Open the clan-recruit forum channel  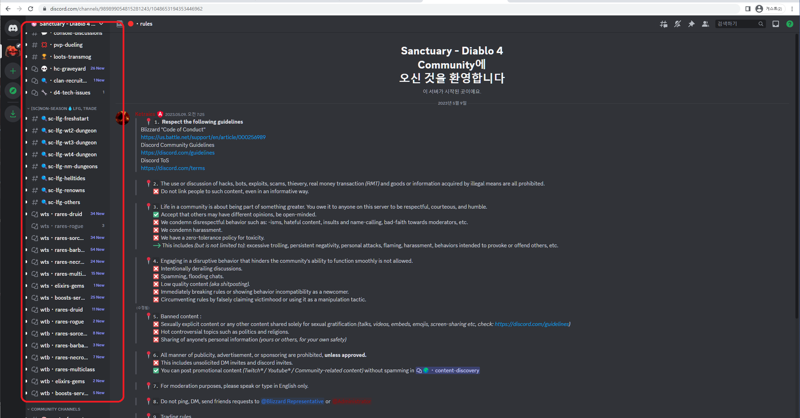tap(66, 81)
